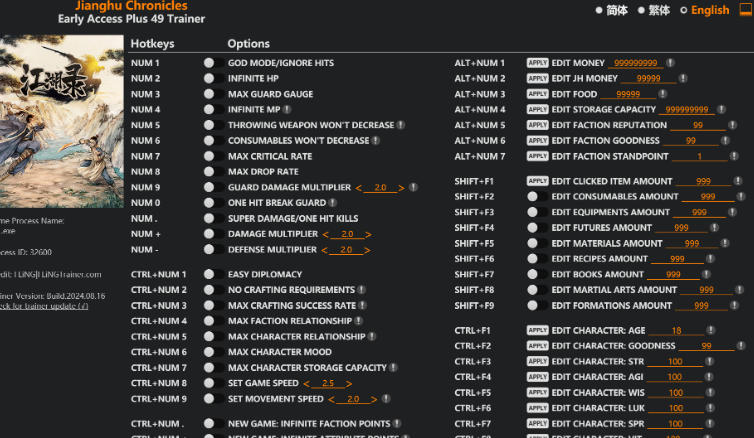This screenshot has height=438, width=754.
Task: Switch language to 简体 (Simplified Chinese)
Action: tap(610, 10)
